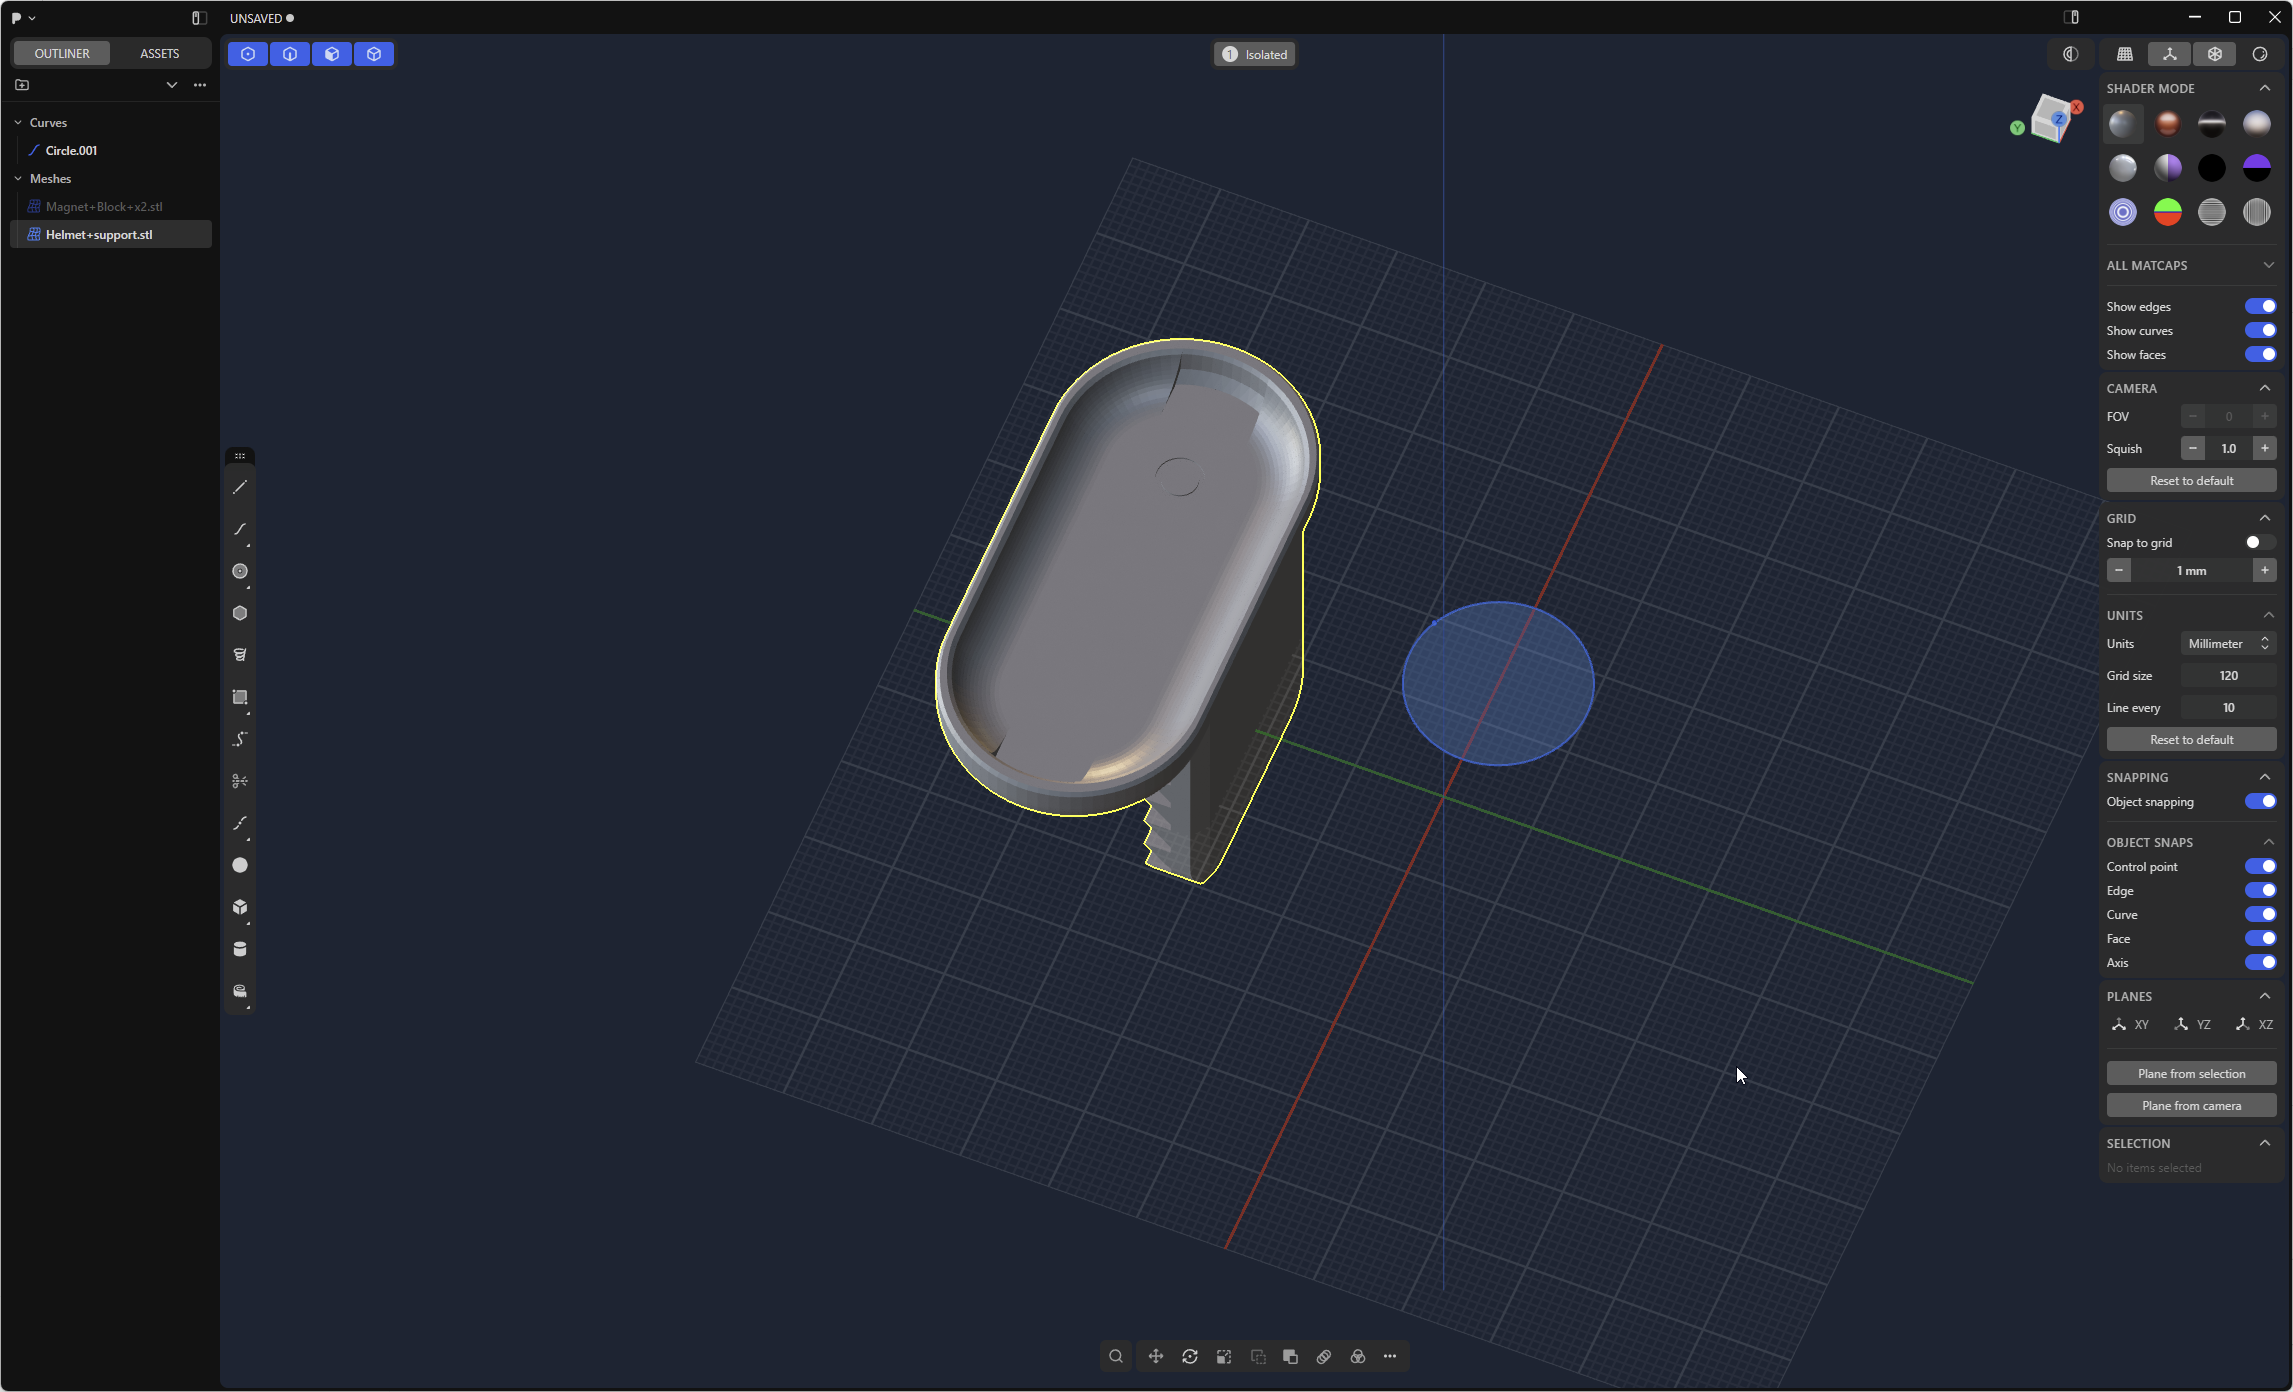Select the Line tool in left toolbar

(x=240, y=488)
